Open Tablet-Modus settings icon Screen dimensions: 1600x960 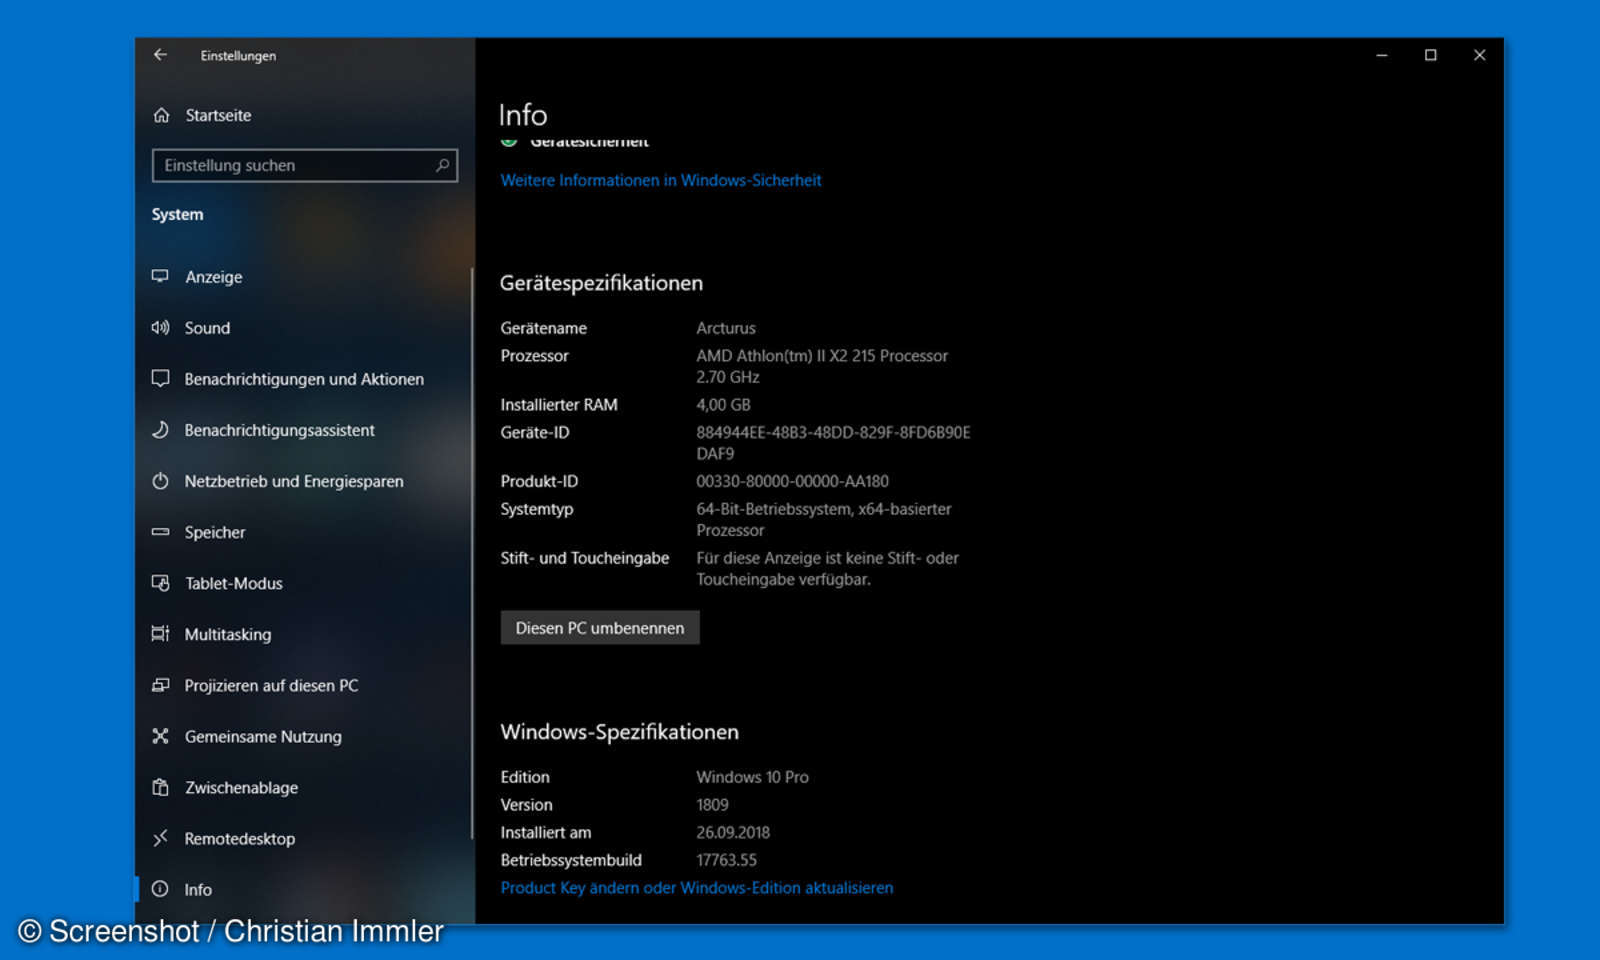point(161,583)
